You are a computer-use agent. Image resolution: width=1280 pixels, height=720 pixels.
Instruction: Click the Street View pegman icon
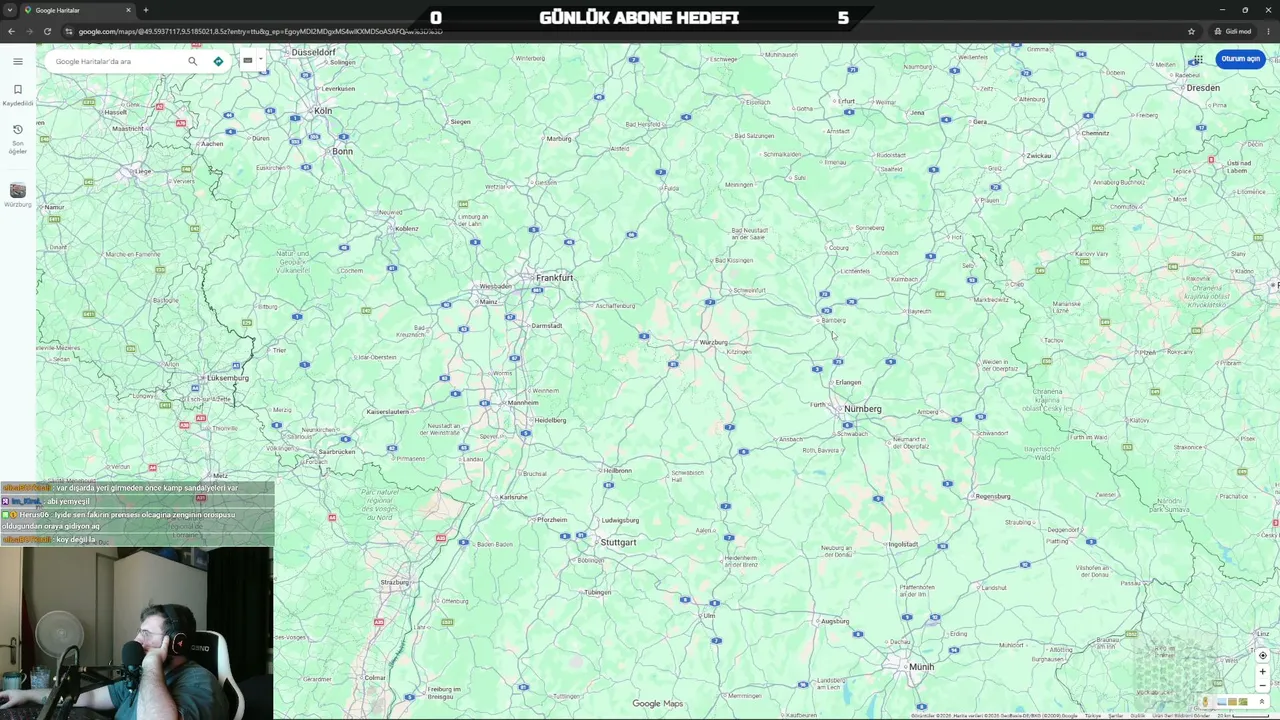tap(1205, 702)
